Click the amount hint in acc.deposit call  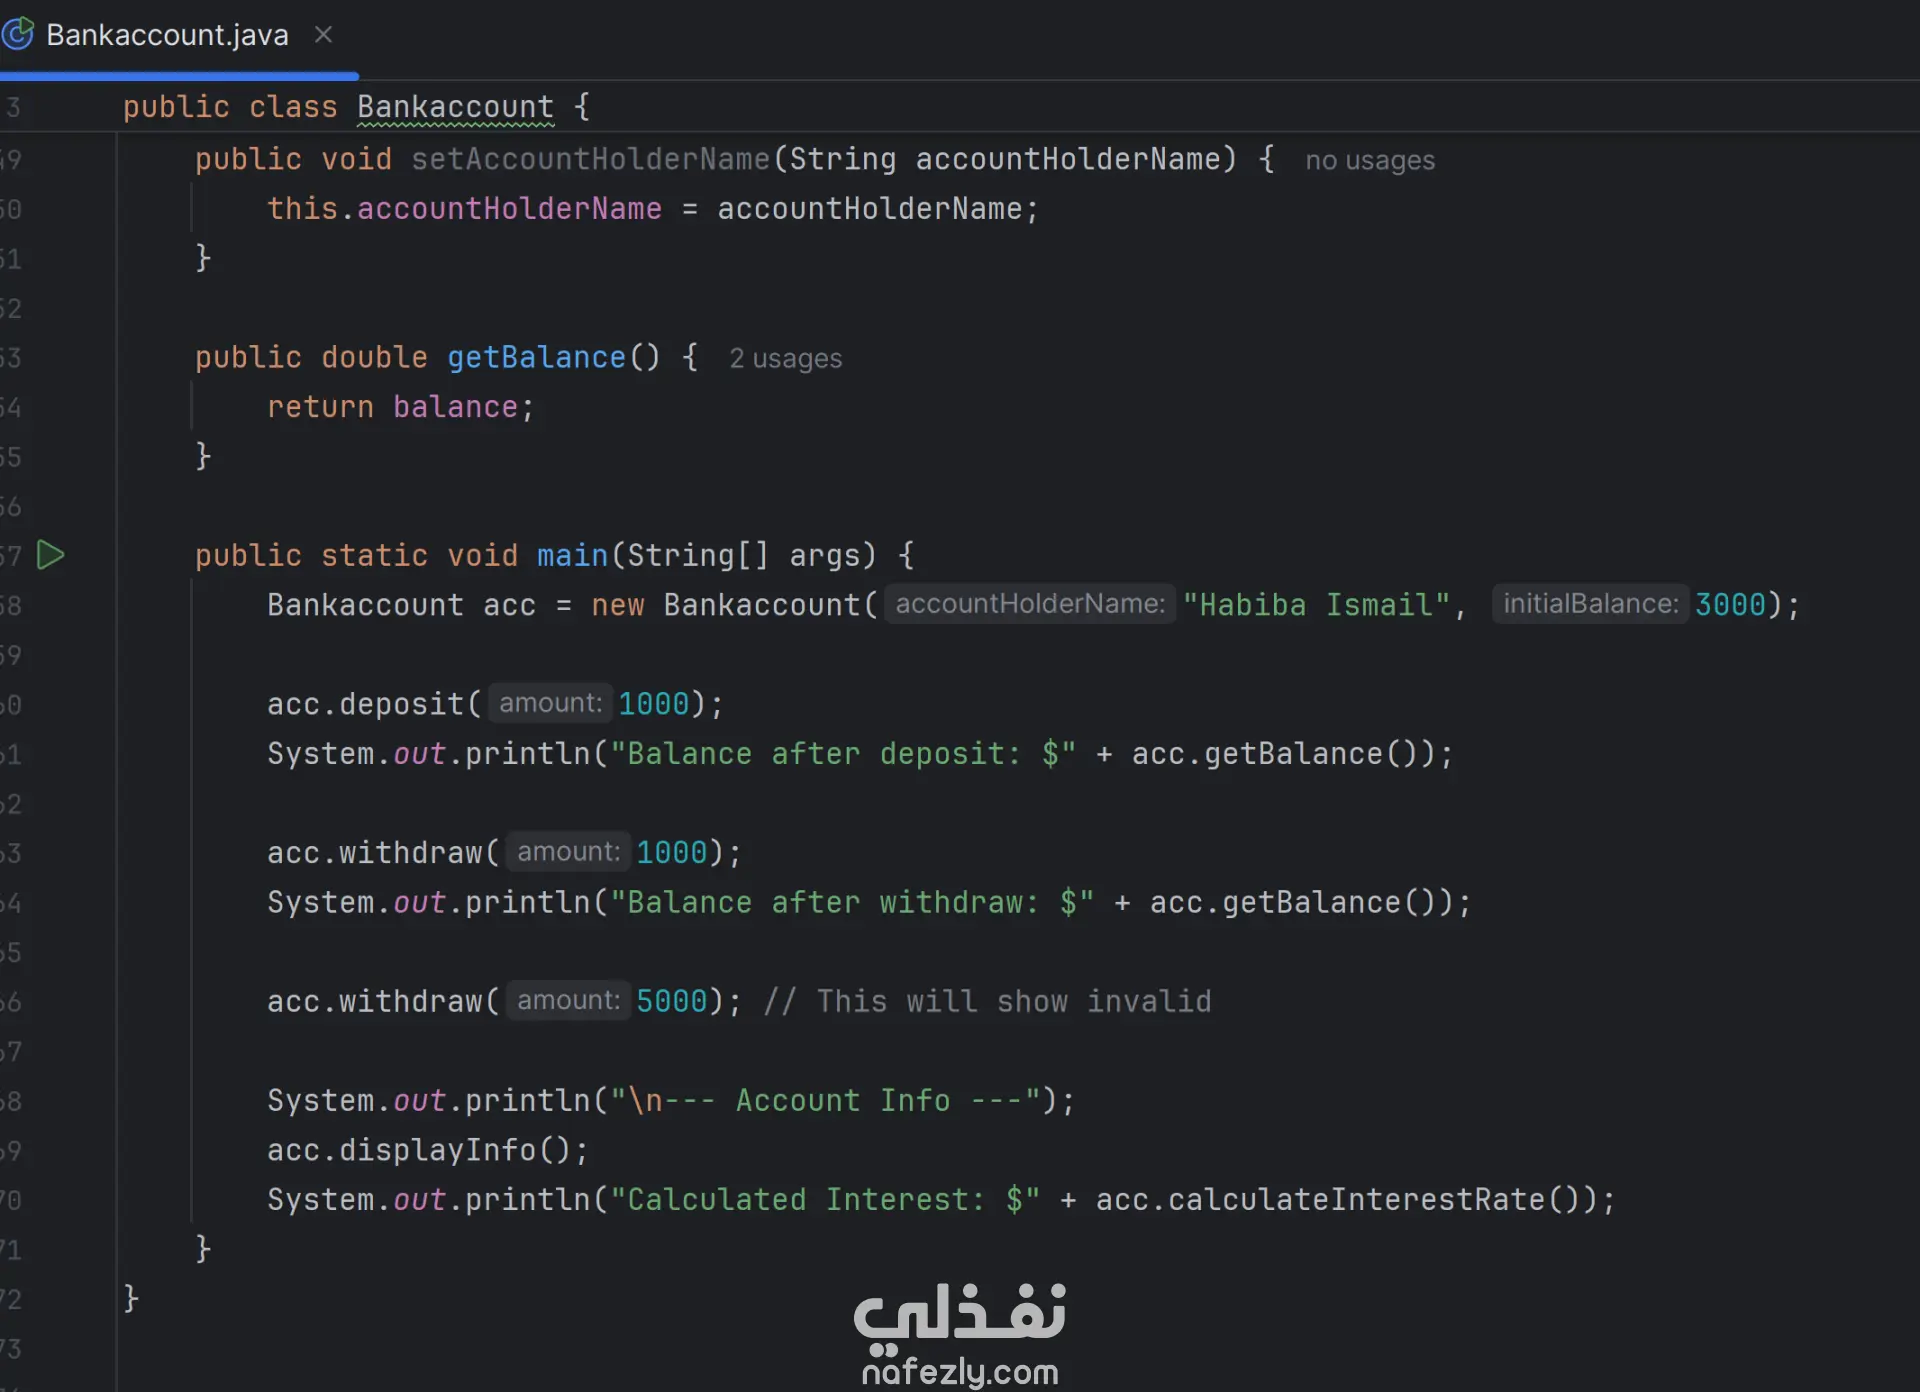click(550, 703)
